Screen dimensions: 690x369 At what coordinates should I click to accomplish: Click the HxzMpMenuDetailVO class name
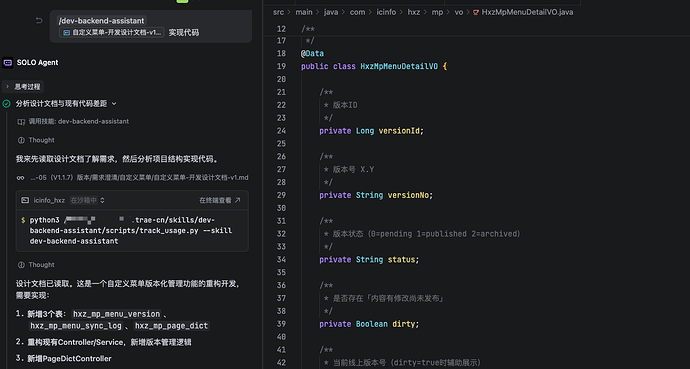(399, 66)
